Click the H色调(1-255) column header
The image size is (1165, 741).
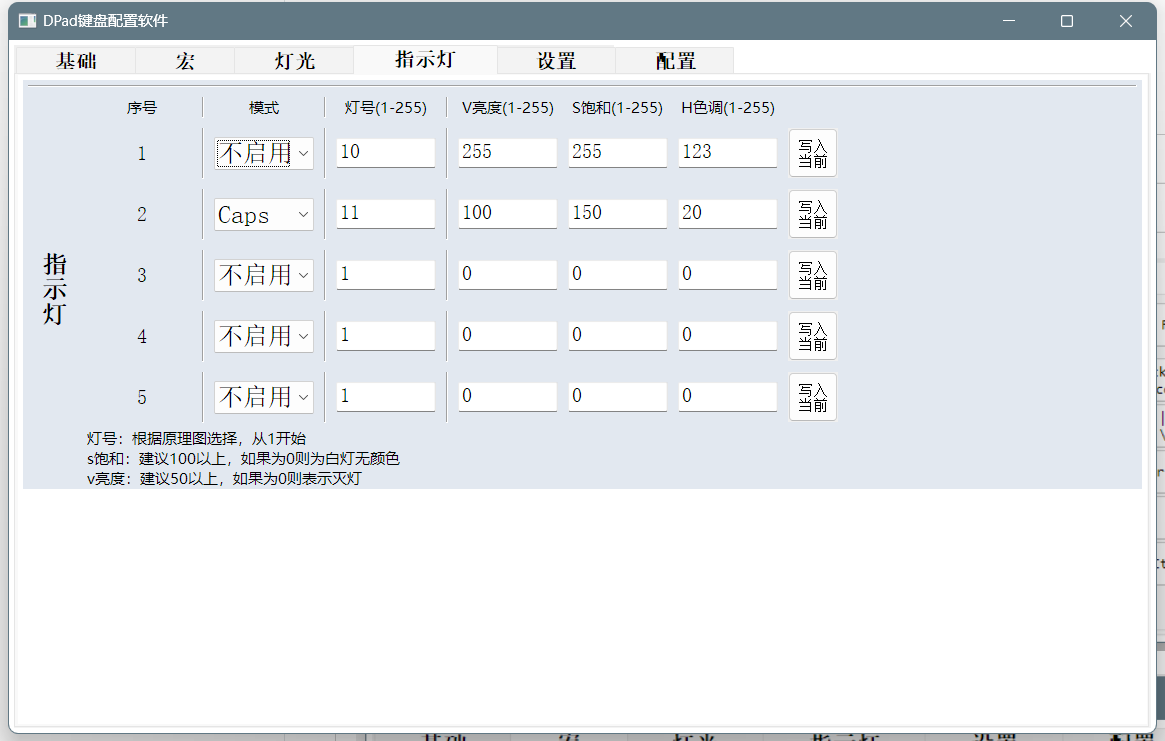[728, 108]
